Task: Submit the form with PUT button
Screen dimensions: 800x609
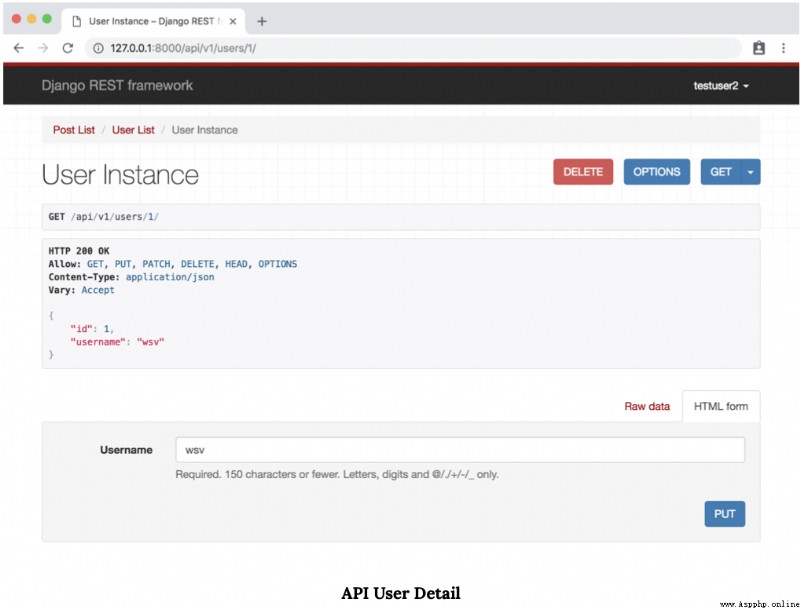Action: [x=724, y=514]
